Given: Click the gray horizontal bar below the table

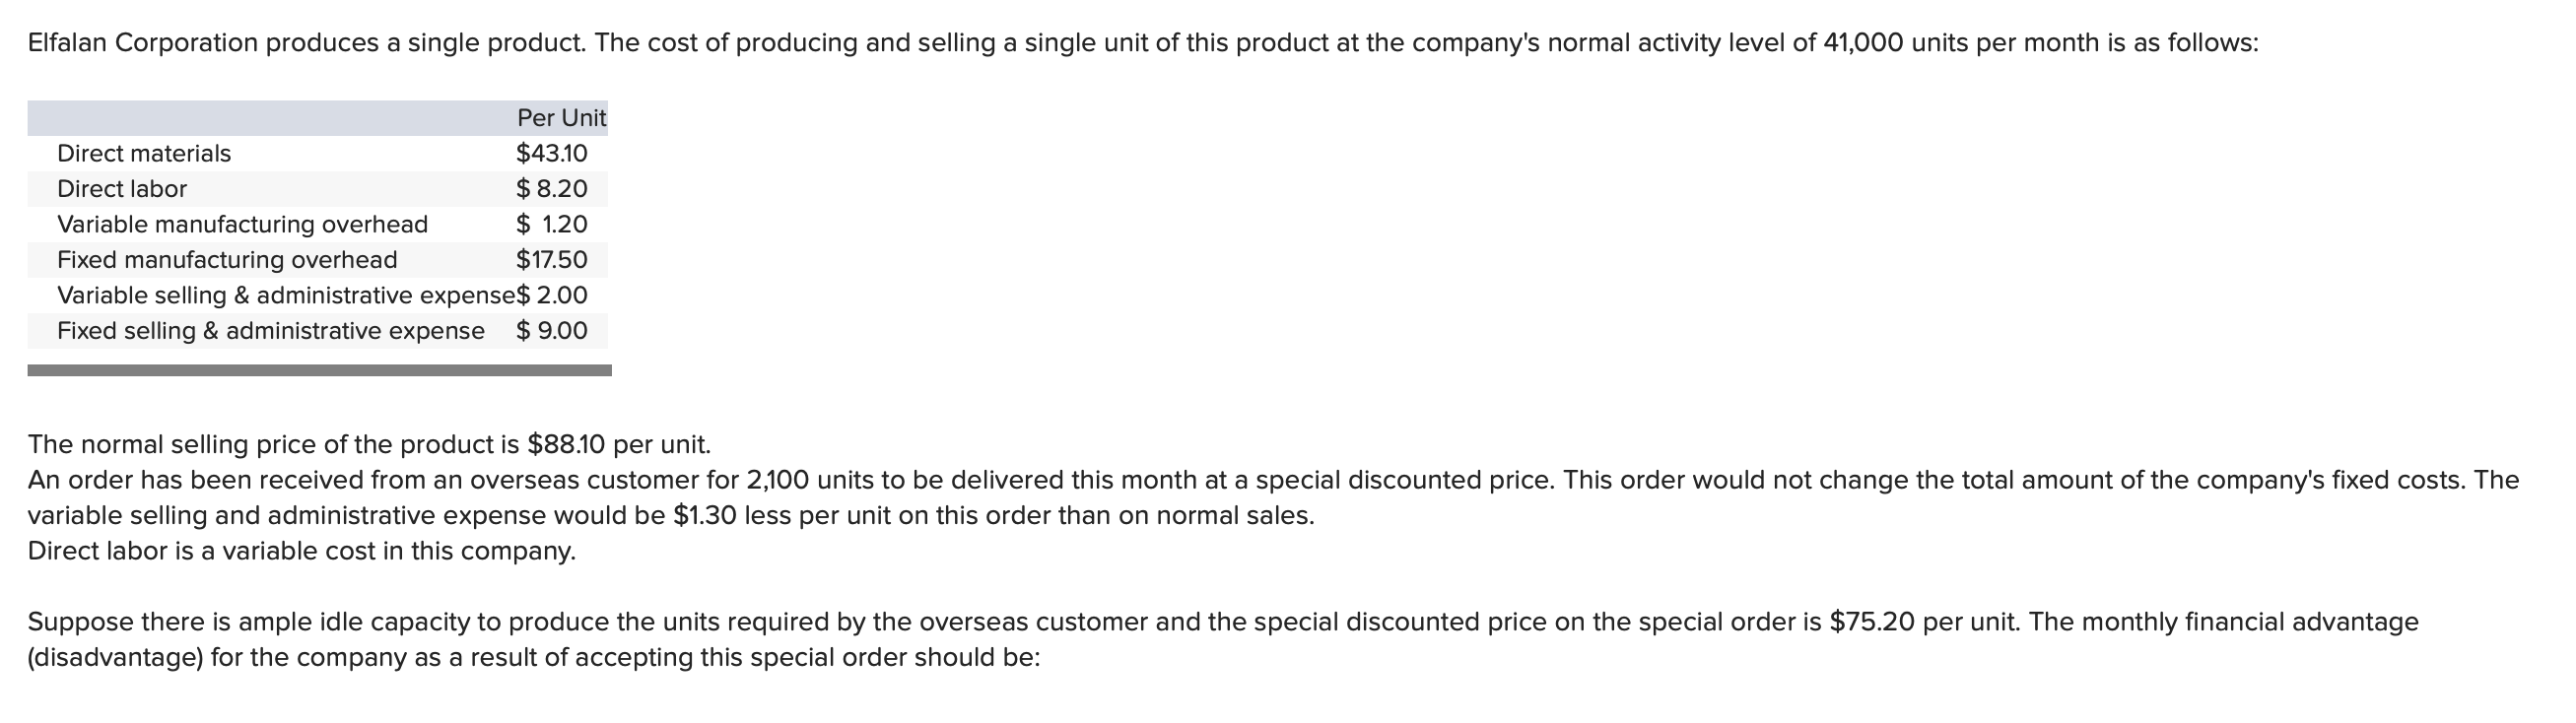Looking at the screenshot, I should (319, 370).
